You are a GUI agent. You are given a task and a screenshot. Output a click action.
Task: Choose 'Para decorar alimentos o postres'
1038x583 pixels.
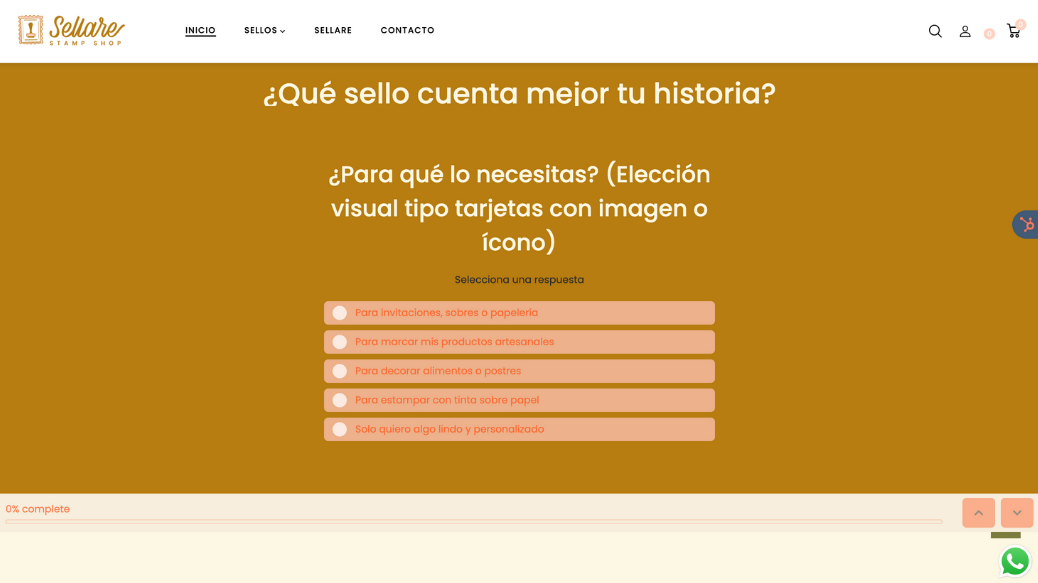coord(519,371)
